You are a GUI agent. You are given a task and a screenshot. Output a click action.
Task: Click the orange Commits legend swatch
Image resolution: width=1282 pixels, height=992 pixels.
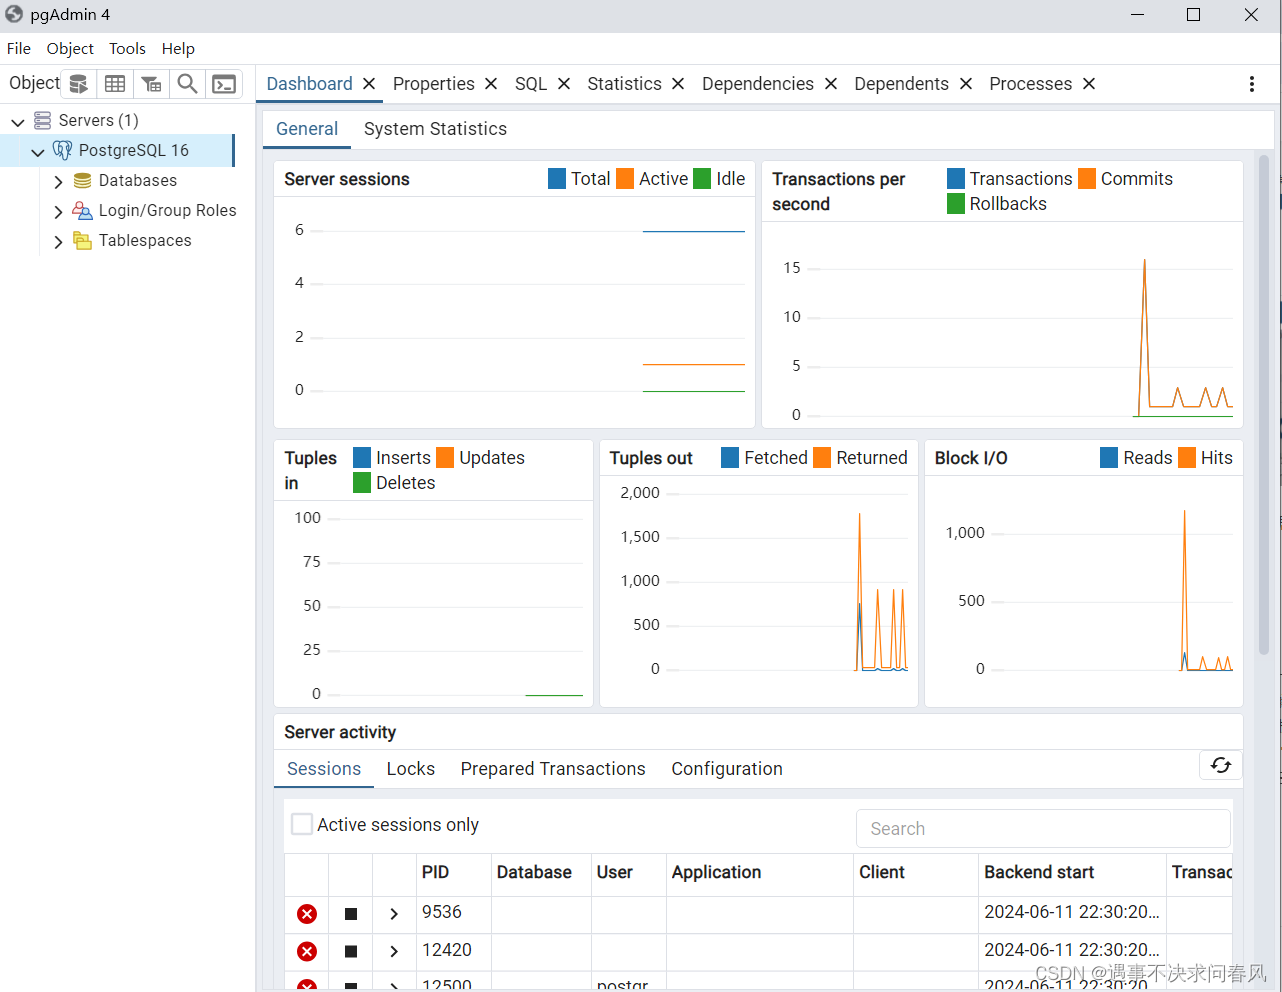tap(1087, 179)
